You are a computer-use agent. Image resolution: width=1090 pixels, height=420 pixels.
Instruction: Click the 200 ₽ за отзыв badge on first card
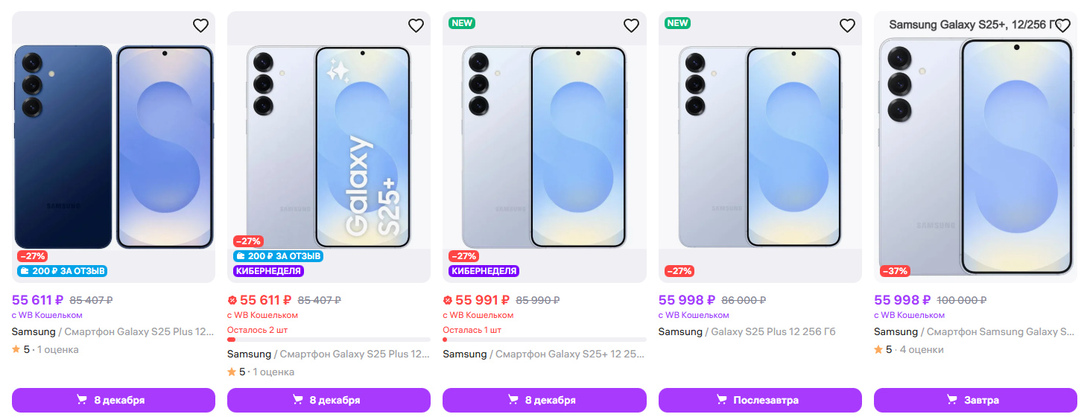point(62,270)
